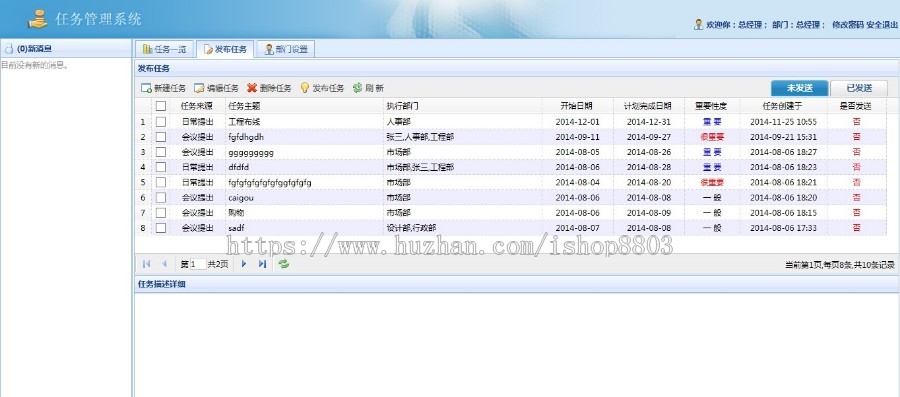Click the New Task (新建任务) toolbar icon
900x397 pixels.
146,88
